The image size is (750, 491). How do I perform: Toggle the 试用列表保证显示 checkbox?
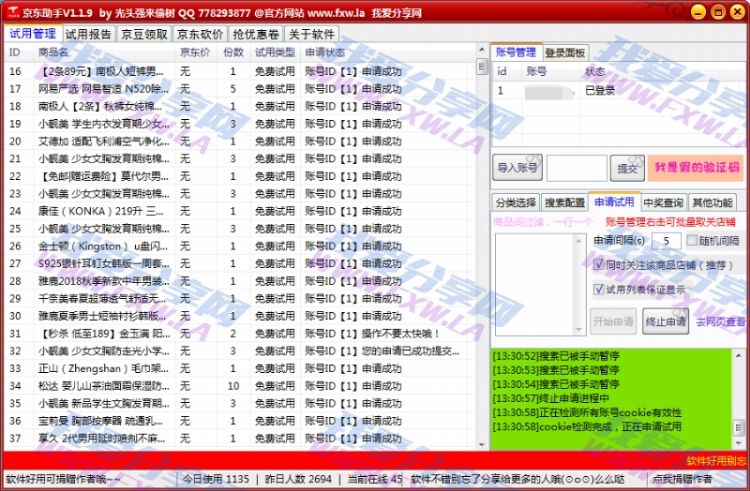click(x=598, y=289)
